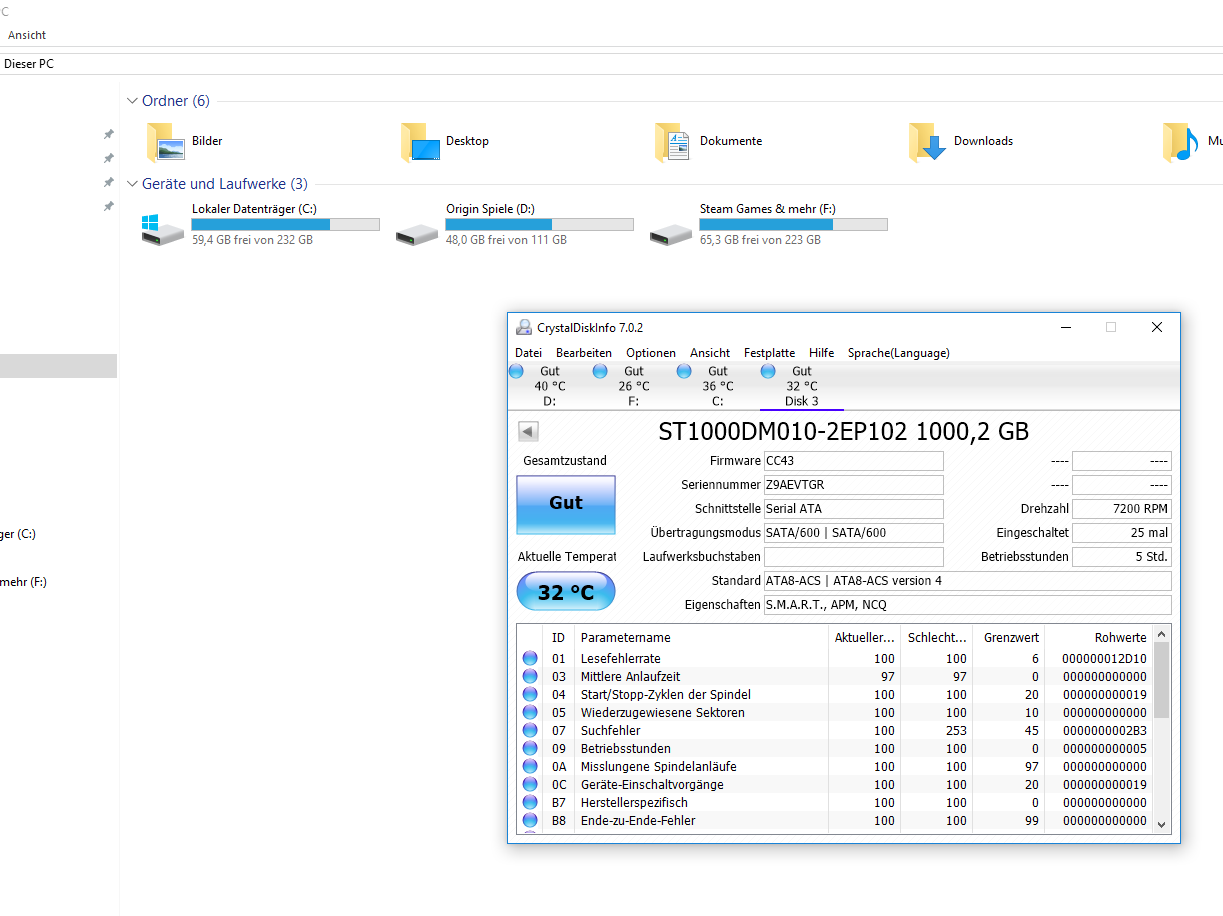Click health orb above Disk 3 tab
The image size is (1223, 916).
click(x=768, y=371)
